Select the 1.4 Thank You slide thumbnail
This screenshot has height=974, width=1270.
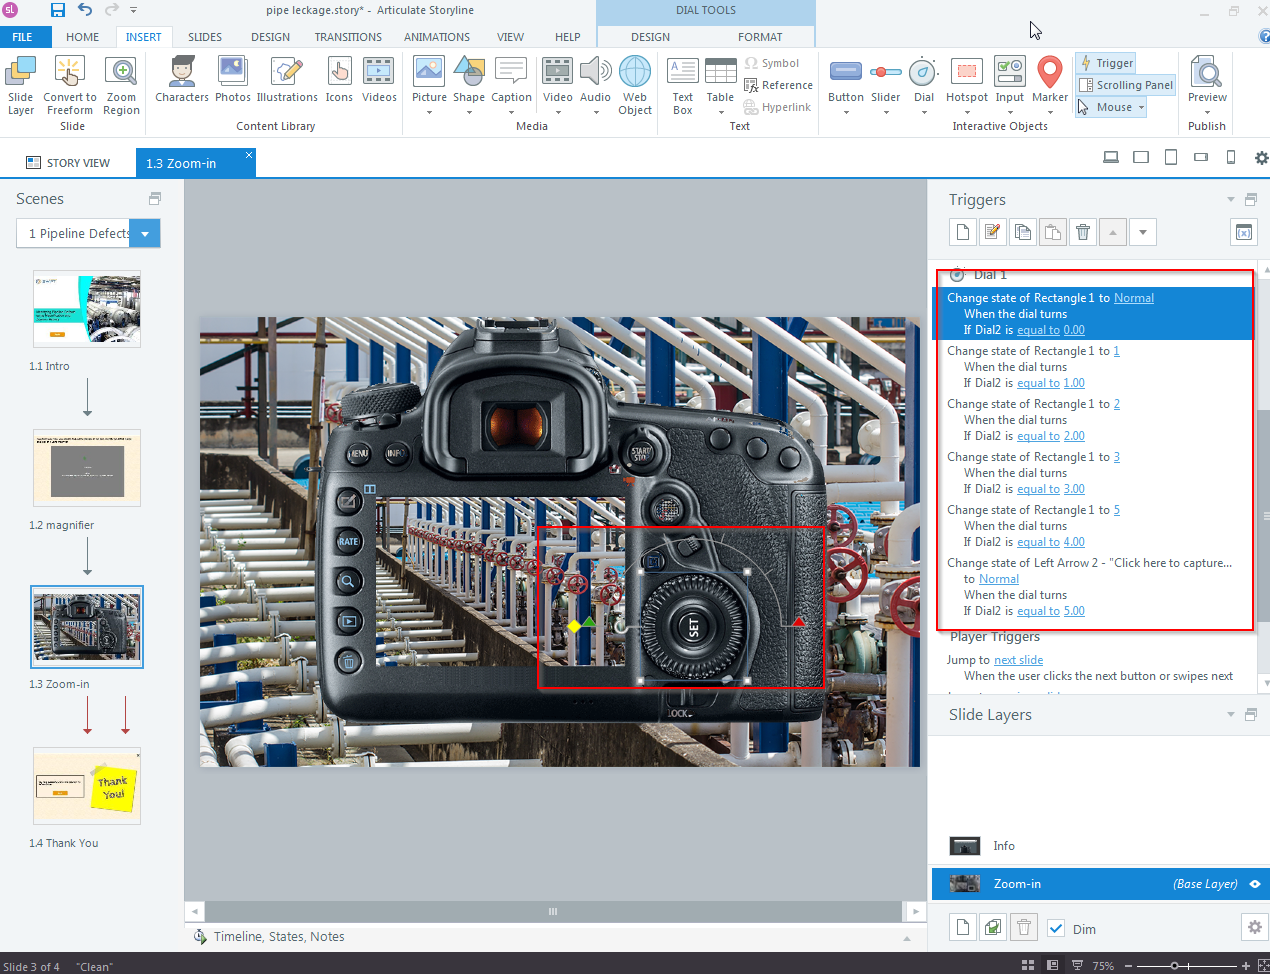click(x=87, y=786)
